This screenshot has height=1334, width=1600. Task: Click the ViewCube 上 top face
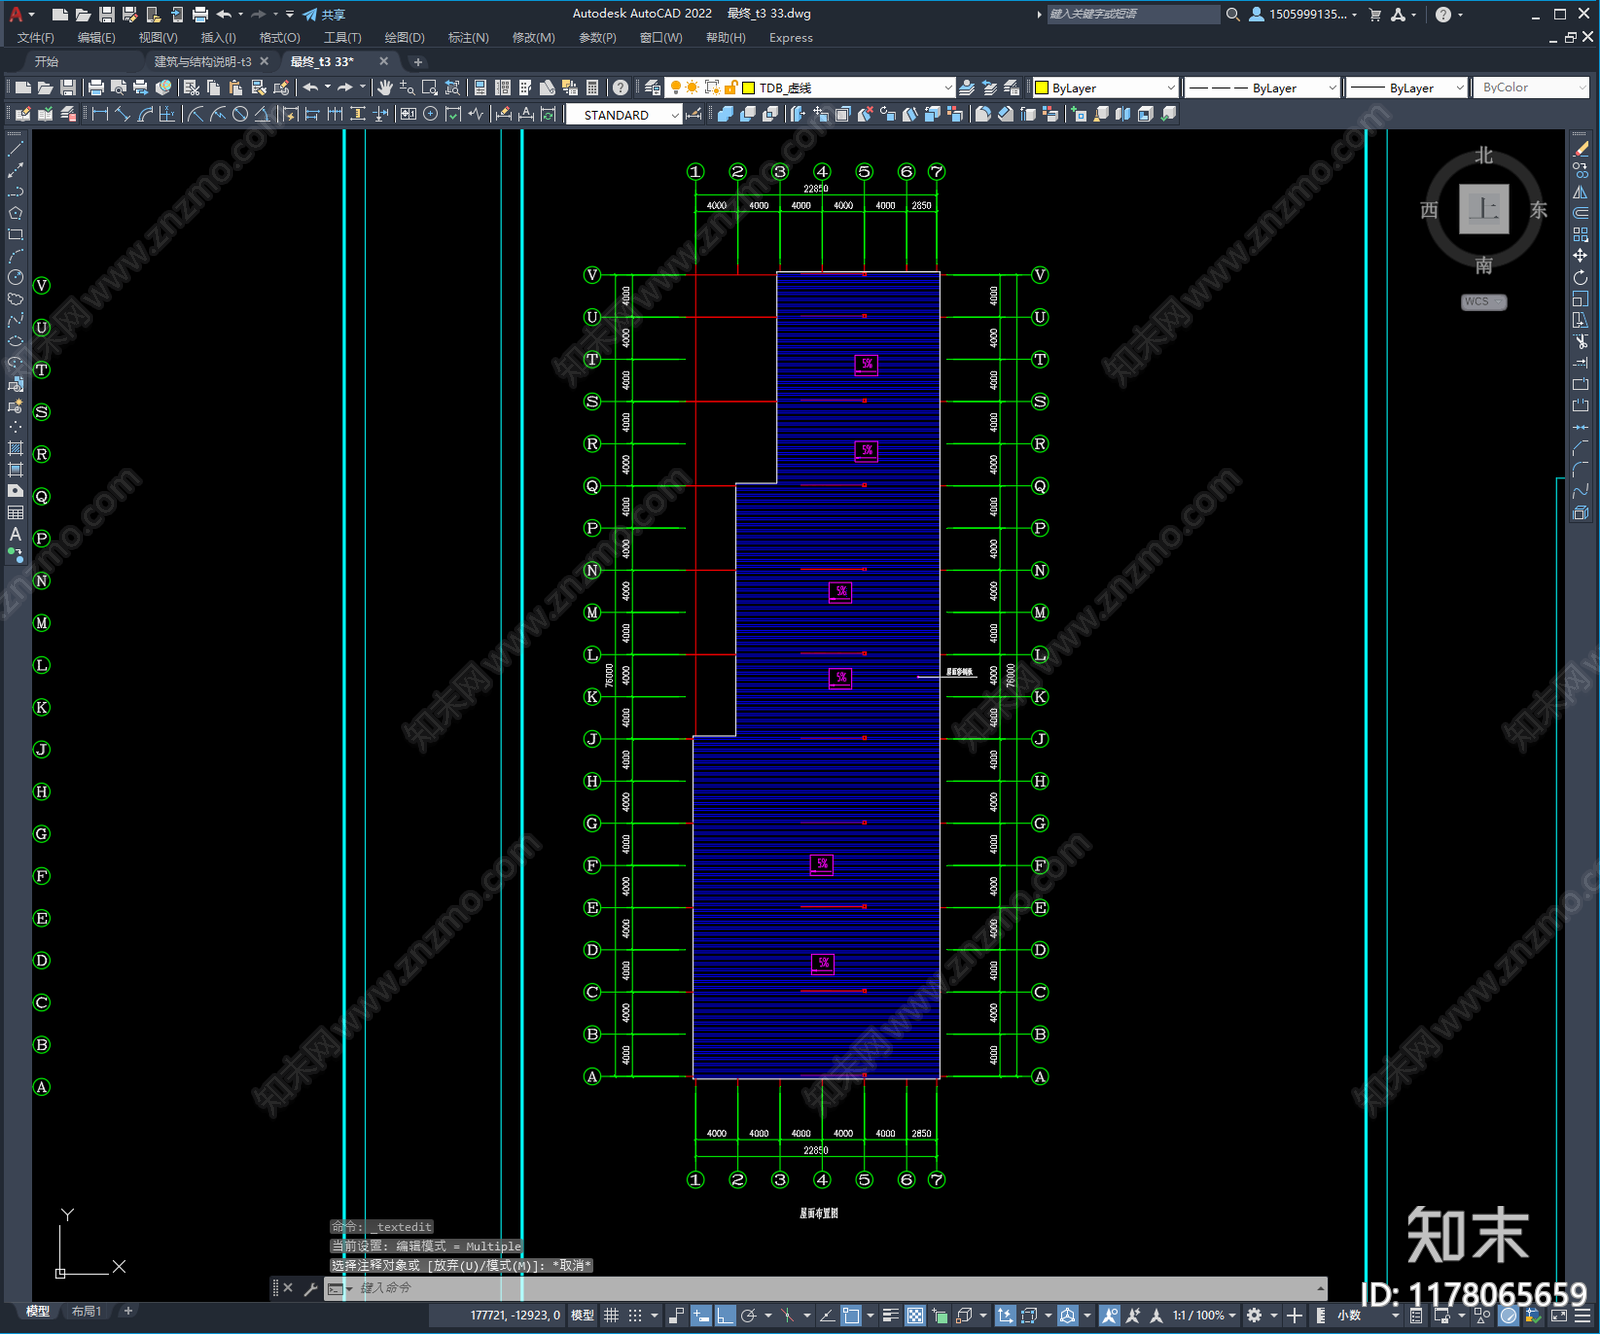[x=1484, y=209]
